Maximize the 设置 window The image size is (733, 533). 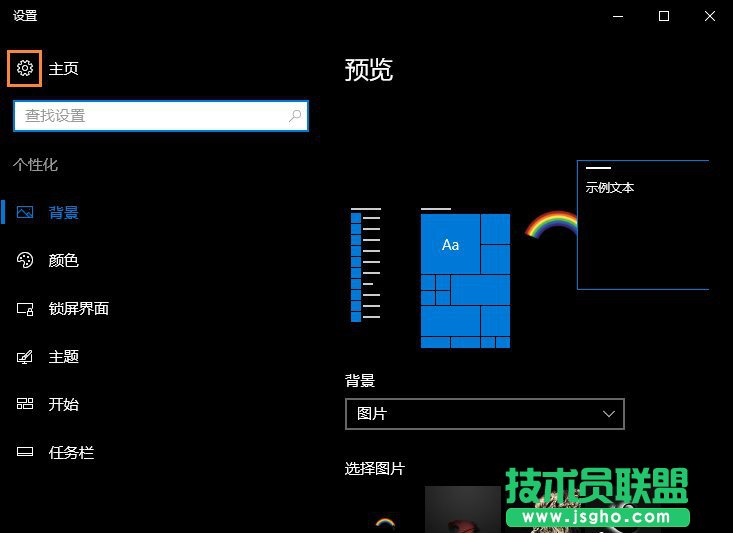[664, 16]
